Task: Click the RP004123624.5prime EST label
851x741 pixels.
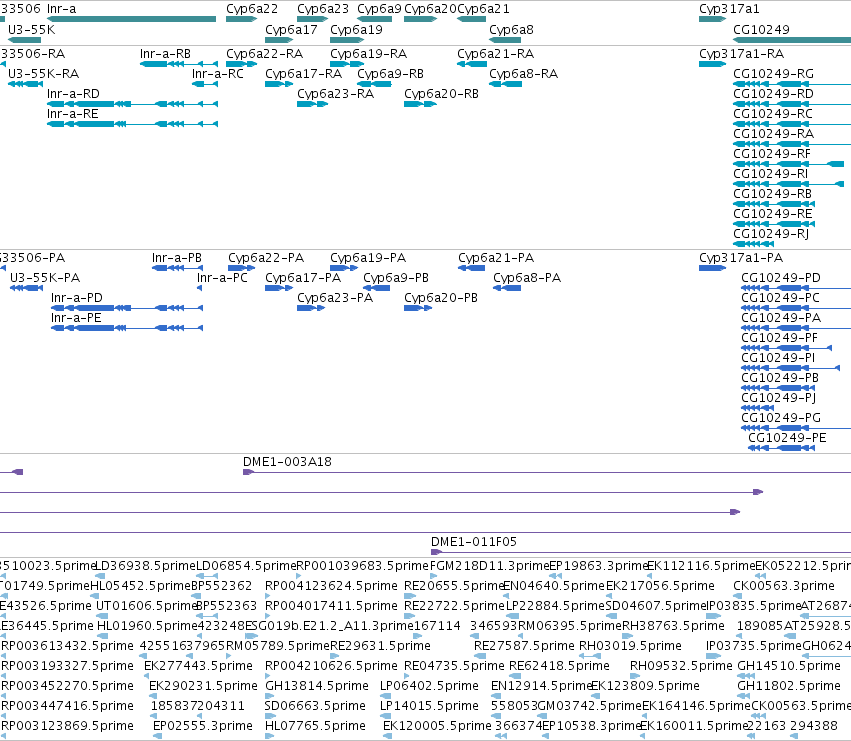Action: 331,586
